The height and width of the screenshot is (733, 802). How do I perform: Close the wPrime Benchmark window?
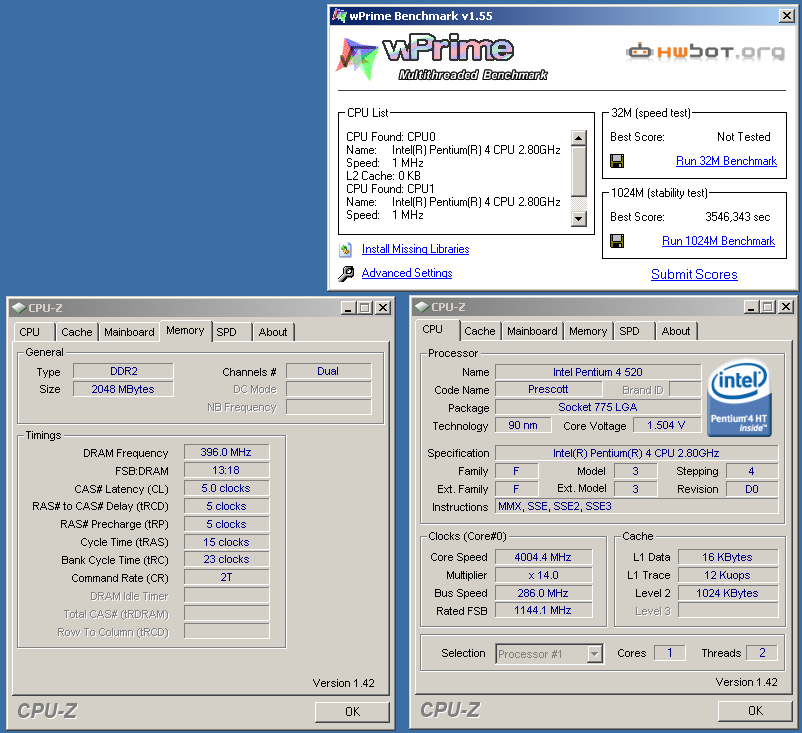tap(786, 16)
